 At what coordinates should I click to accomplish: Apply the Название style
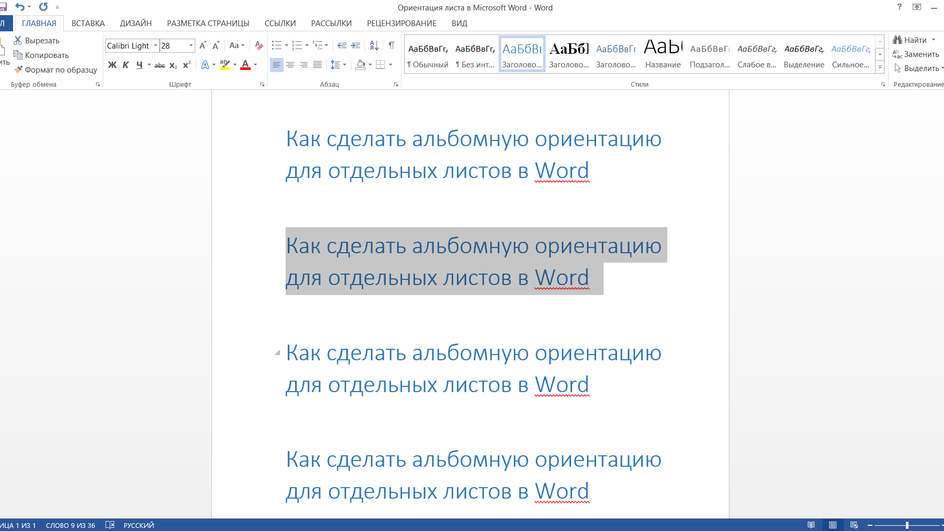coord(662,54)
